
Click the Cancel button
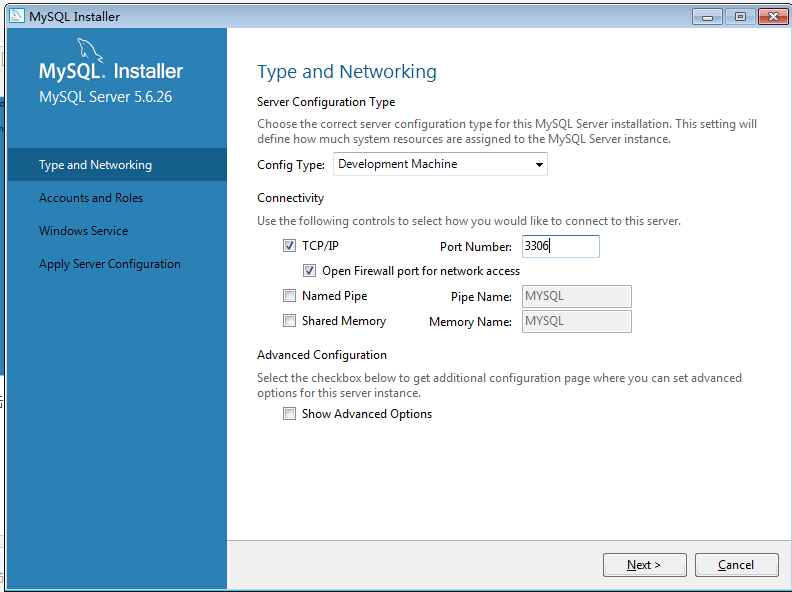click(736, 565)
